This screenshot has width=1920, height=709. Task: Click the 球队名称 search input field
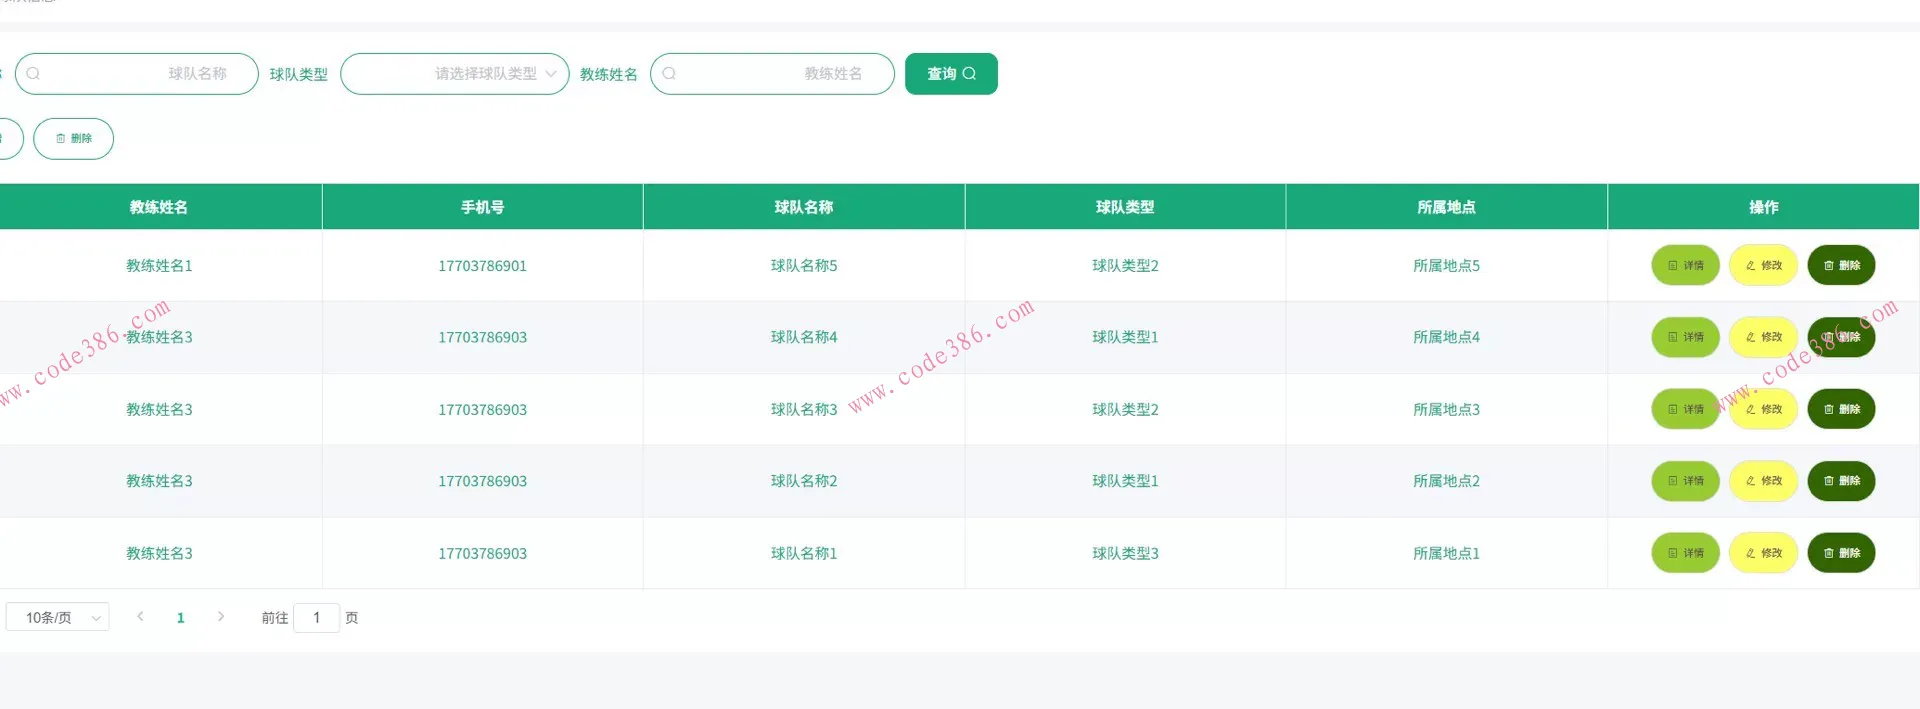tap(137, 74)
